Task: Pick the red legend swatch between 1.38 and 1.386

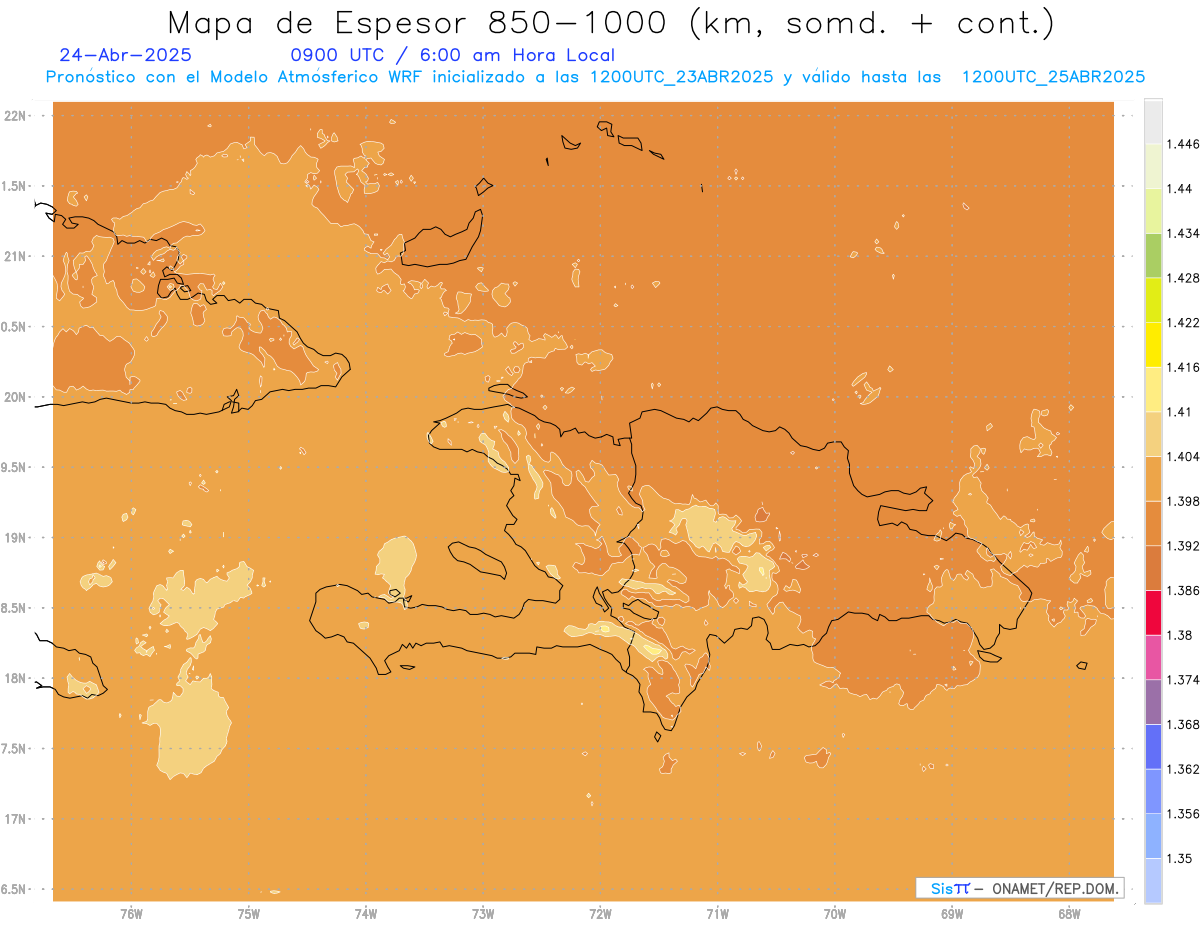Action: pos(1153,613)
